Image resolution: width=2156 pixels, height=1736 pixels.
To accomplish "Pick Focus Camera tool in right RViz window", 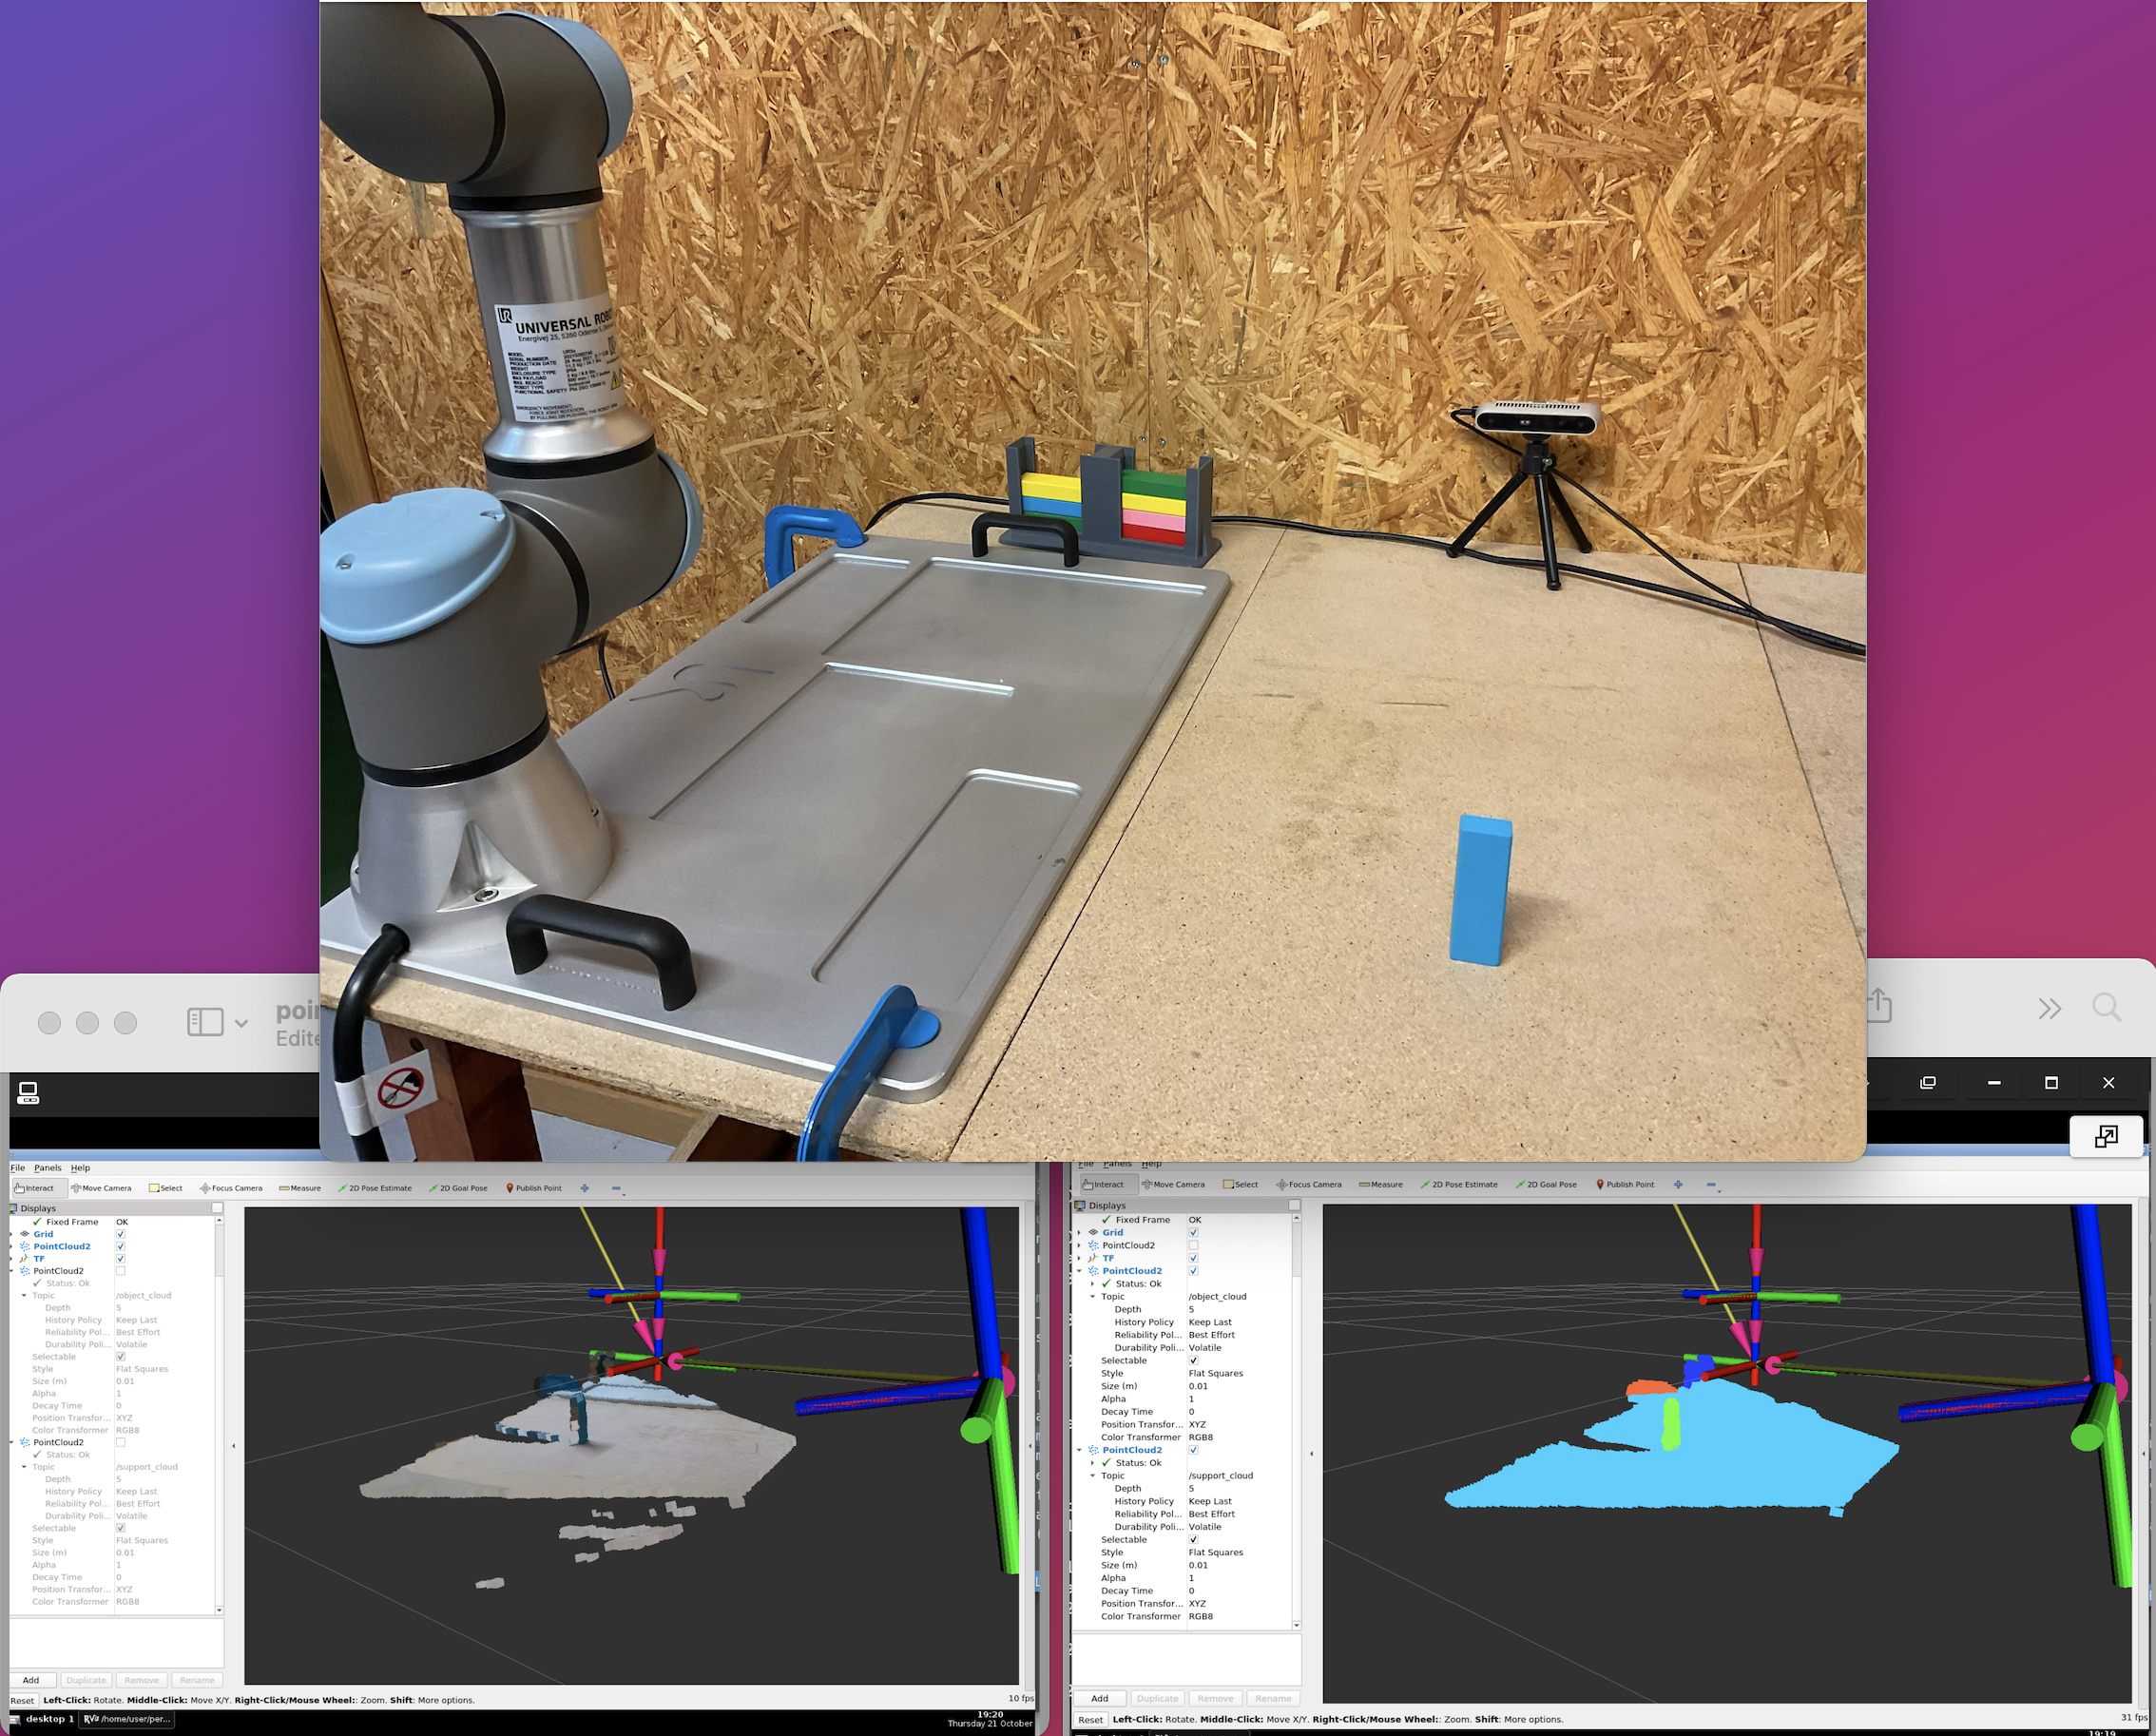I will (x=1309, y=1184).
